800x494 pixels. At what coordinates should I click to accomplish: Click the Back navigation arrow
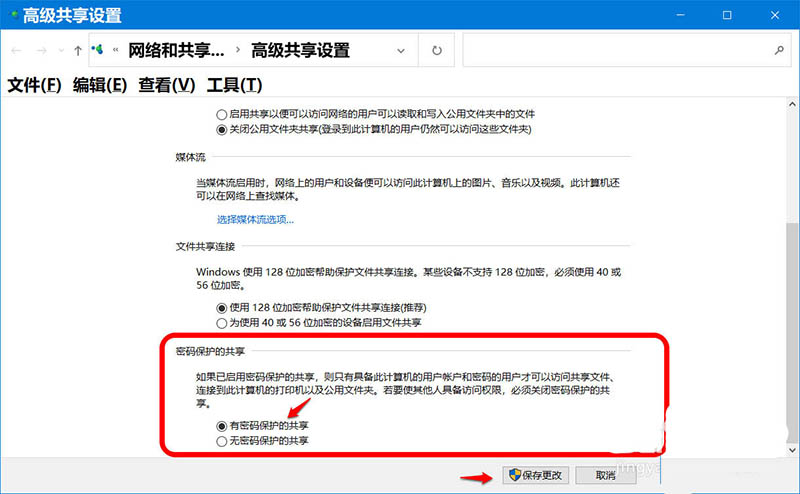click(16, 51)
